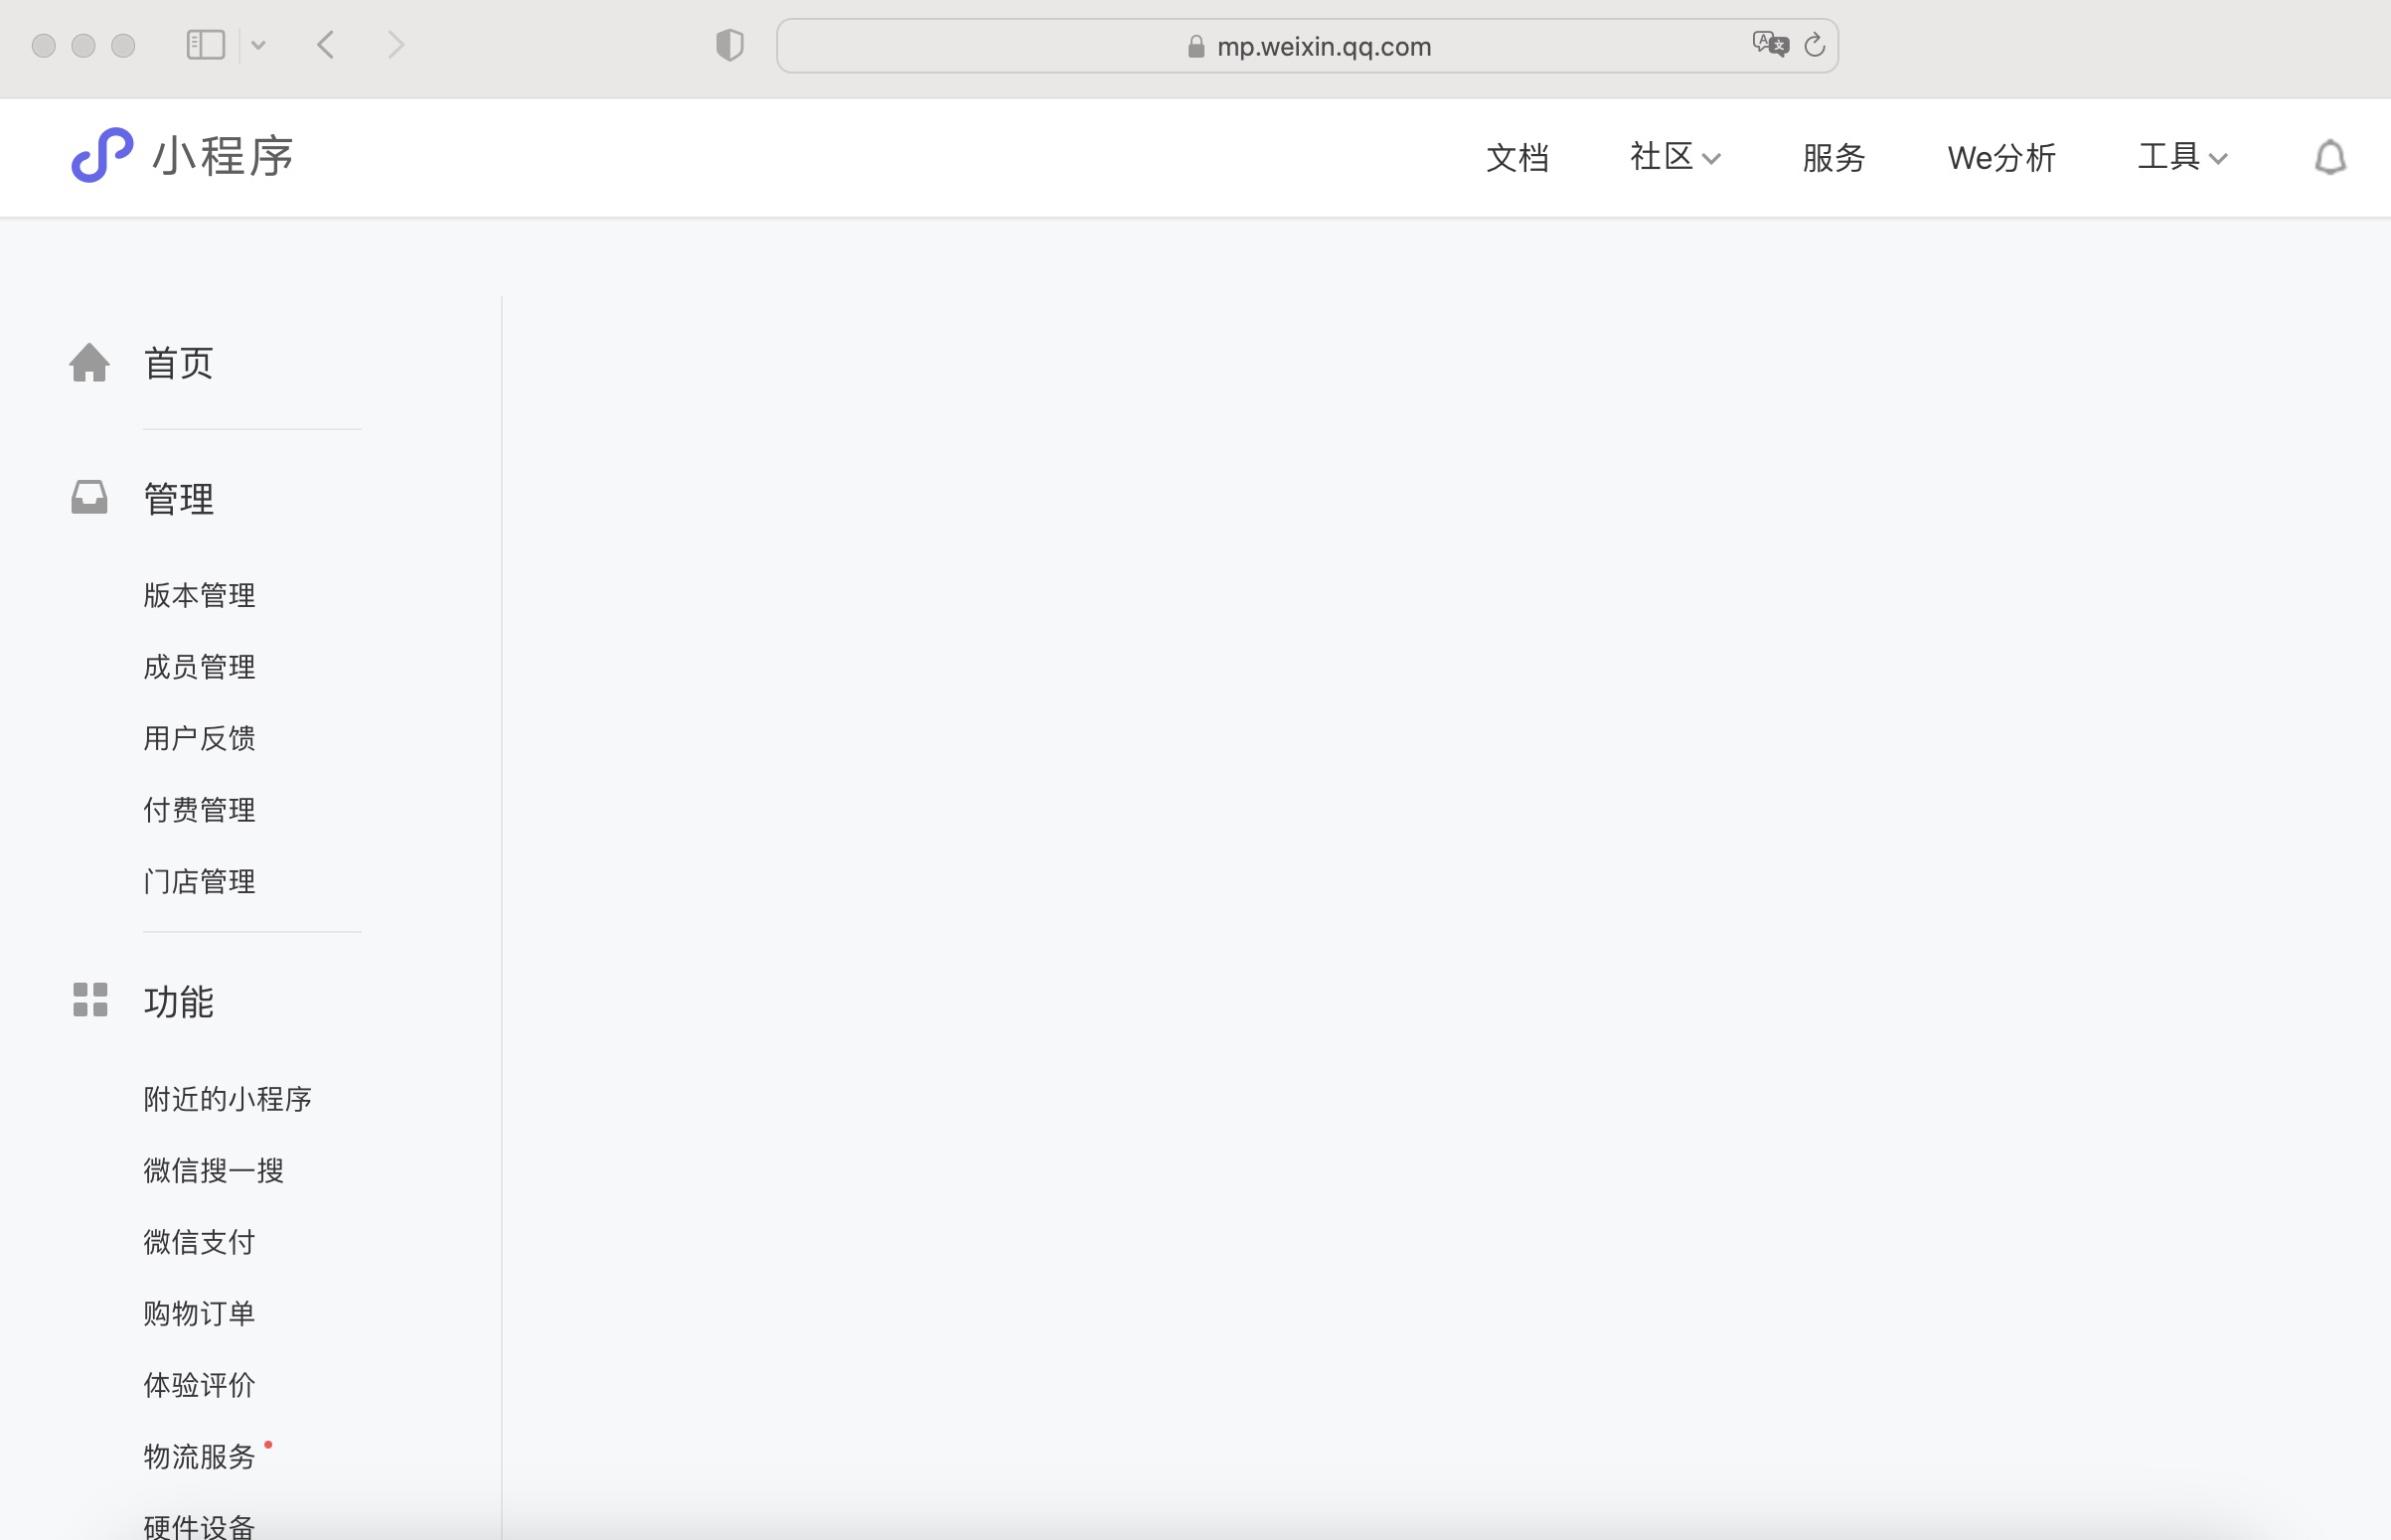Open 版本管理 in sidebar
The image size is (2391, 1540).
199,595
